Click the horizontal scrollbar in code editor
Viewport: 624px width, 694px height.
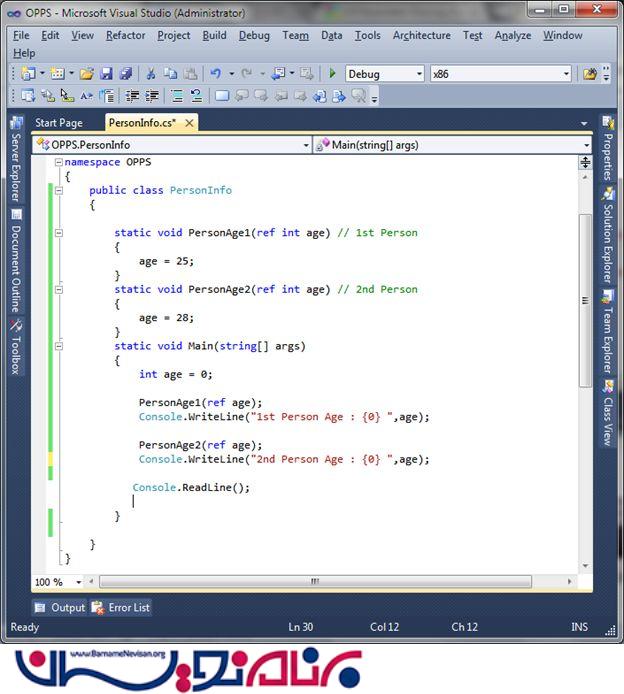coord(315,581)
